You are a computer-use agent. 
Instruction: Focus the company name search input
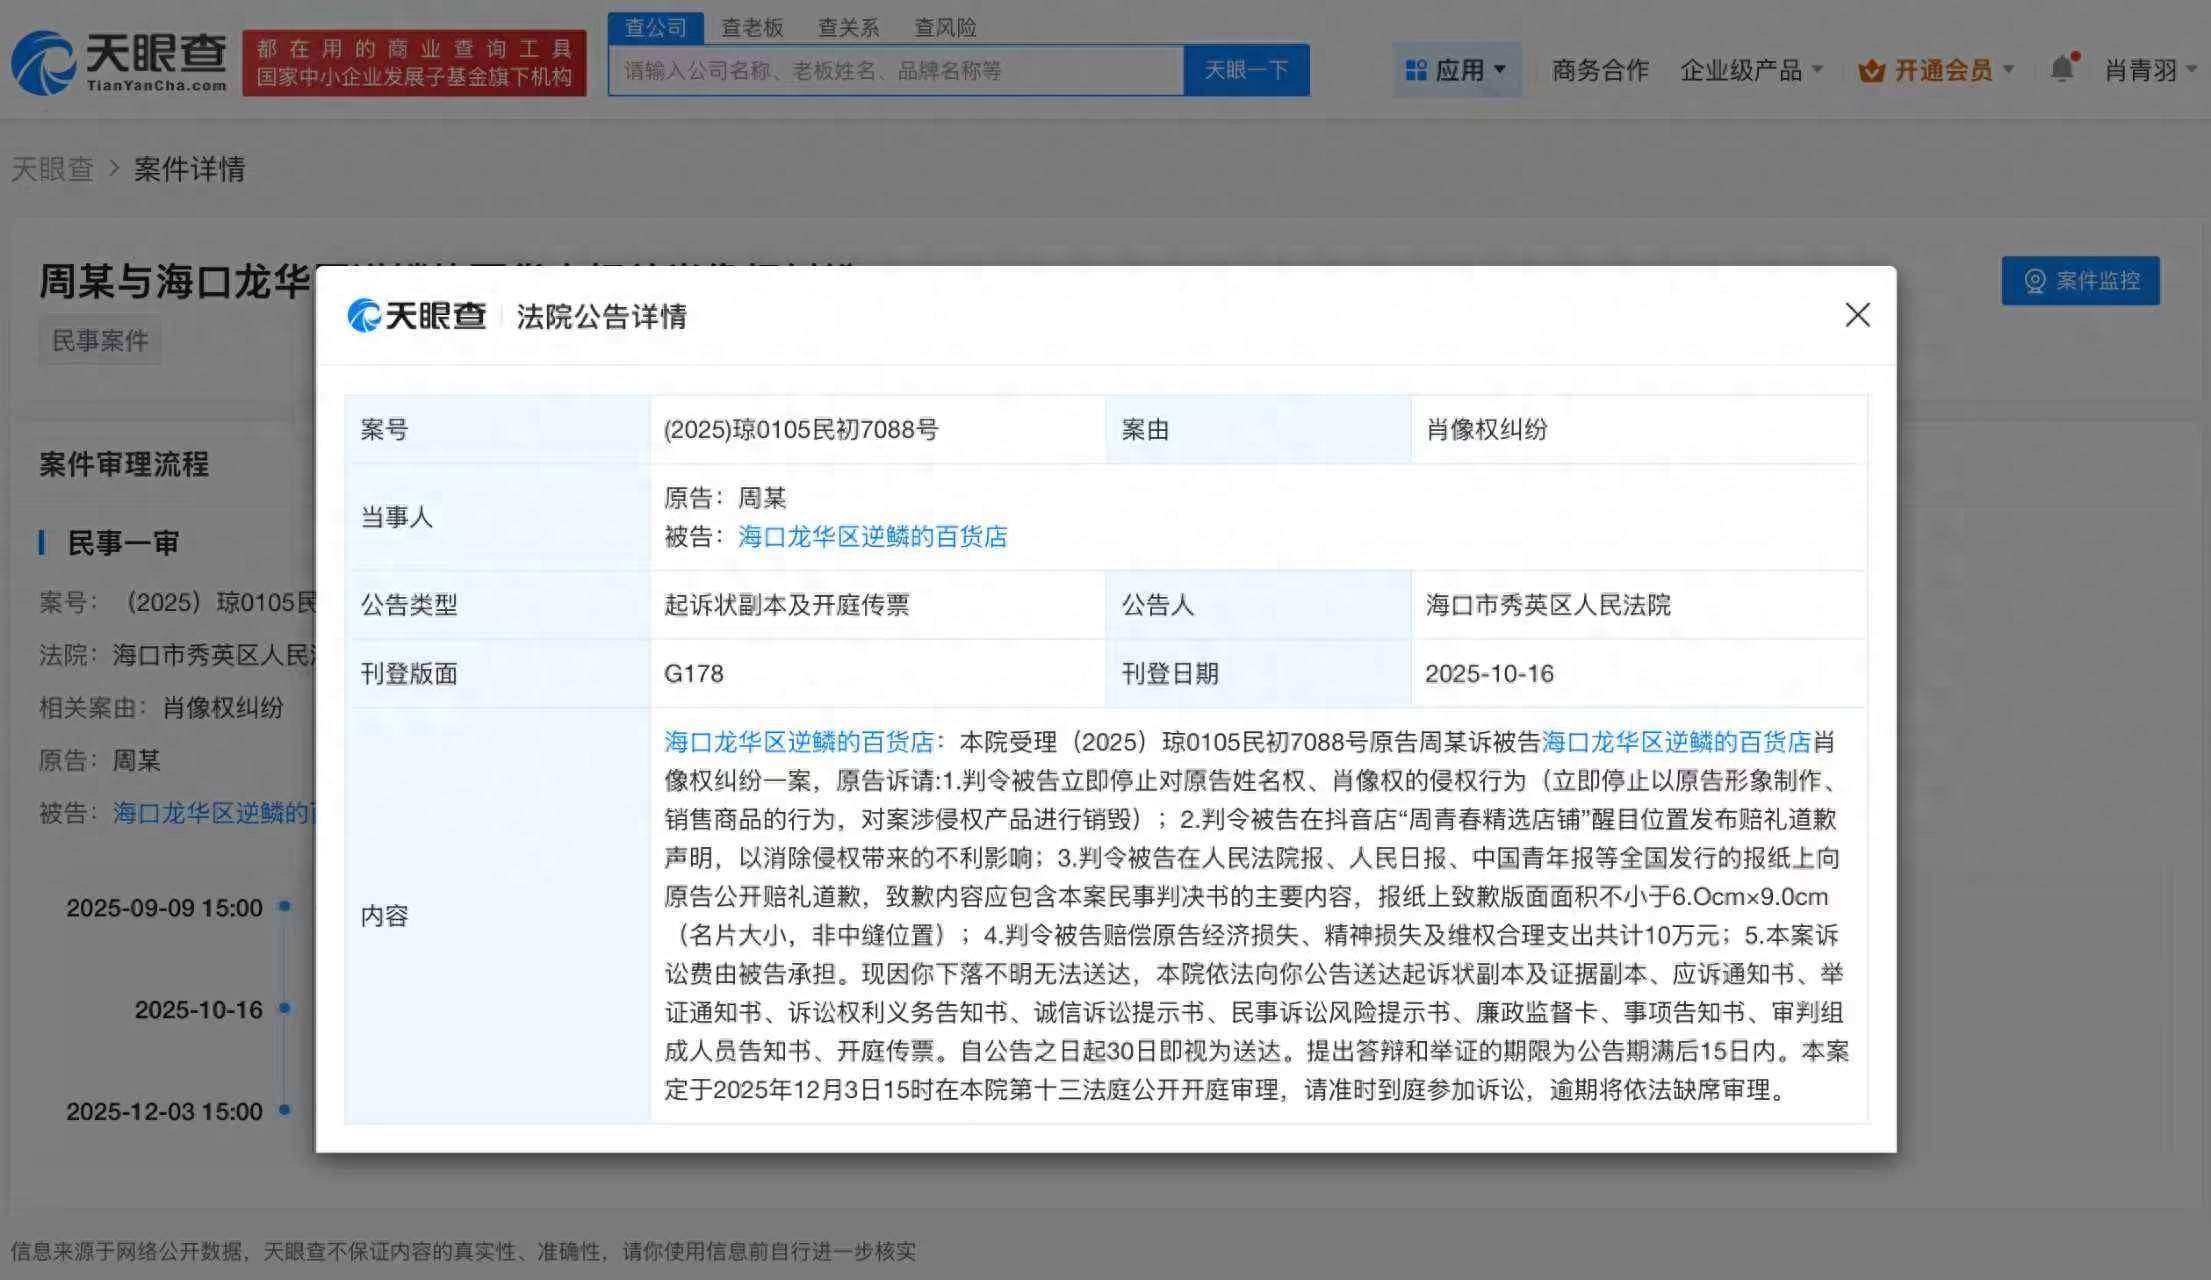point(895,70)
